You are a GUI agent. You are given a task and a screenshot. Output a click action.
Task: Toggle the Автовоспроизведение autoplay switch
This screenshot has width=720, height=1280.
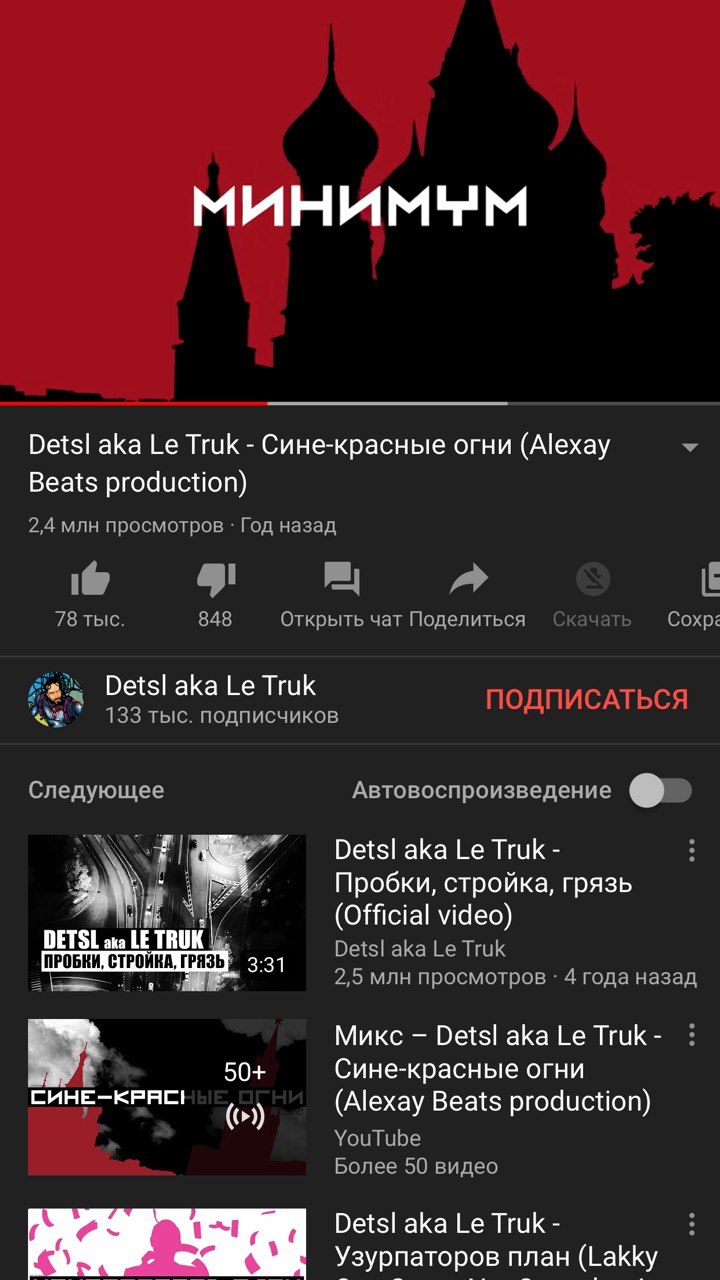point(660,790)
